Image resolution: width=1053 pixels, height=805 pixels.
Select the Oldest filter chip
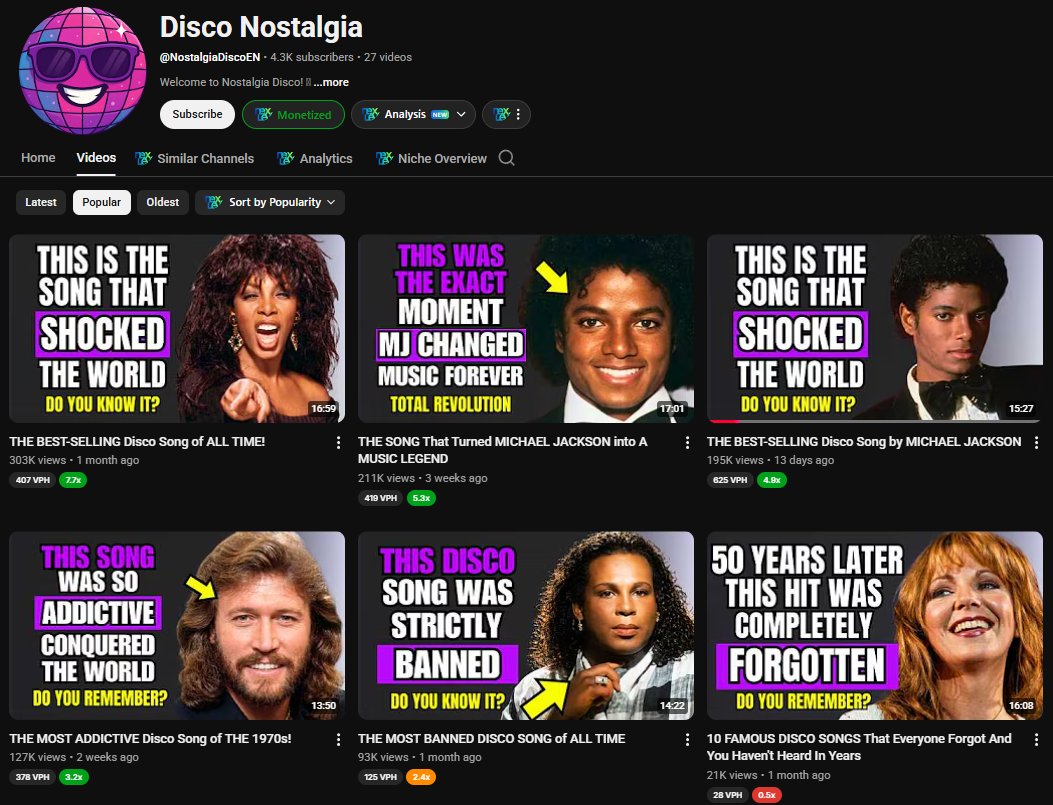[x=163, y=202]
